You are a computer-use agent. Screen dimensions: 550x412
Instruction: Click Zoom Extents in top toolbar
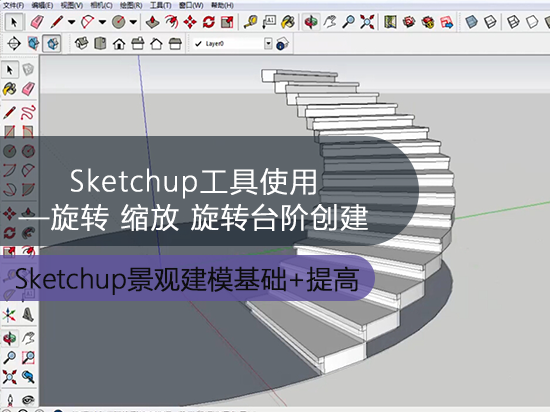367,22
